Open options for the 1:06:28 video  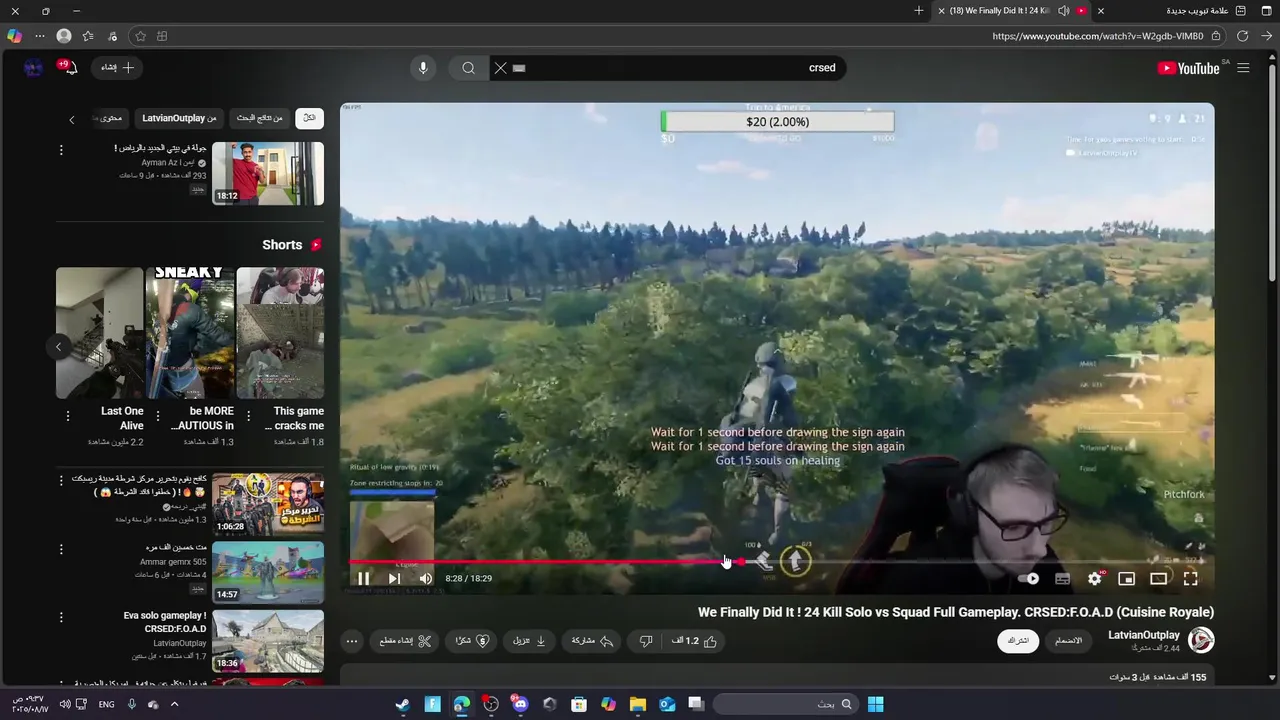61,481
